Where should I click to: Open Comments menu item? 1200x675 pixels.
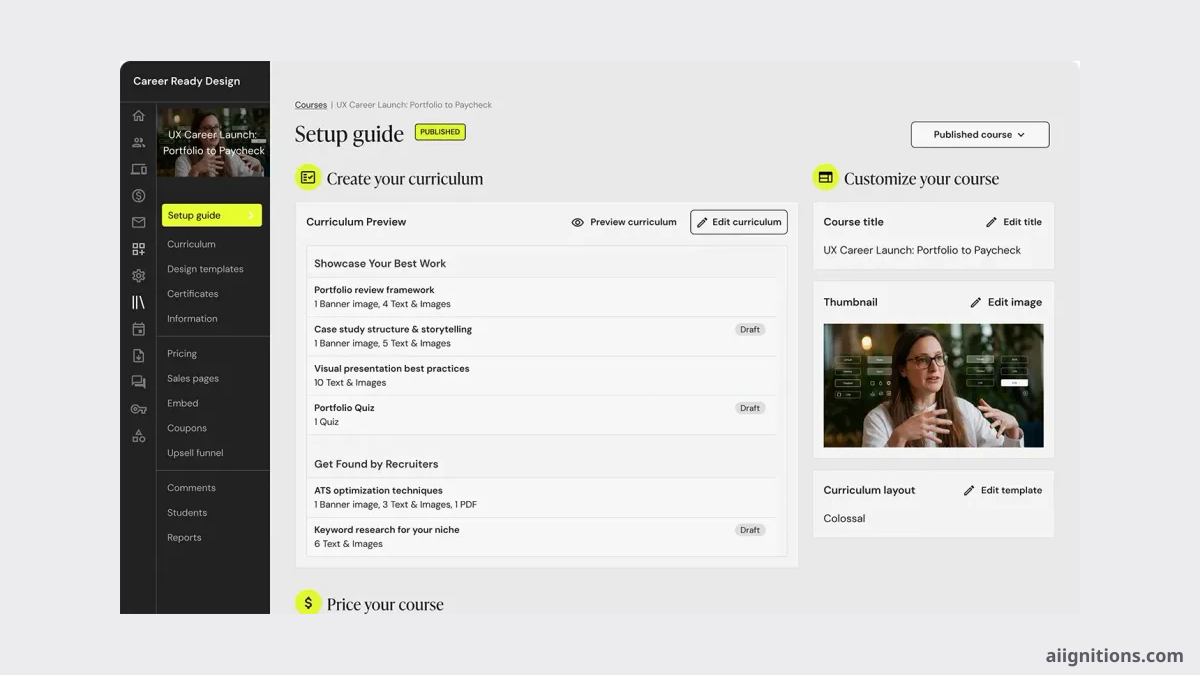click(x=191, y=488)
